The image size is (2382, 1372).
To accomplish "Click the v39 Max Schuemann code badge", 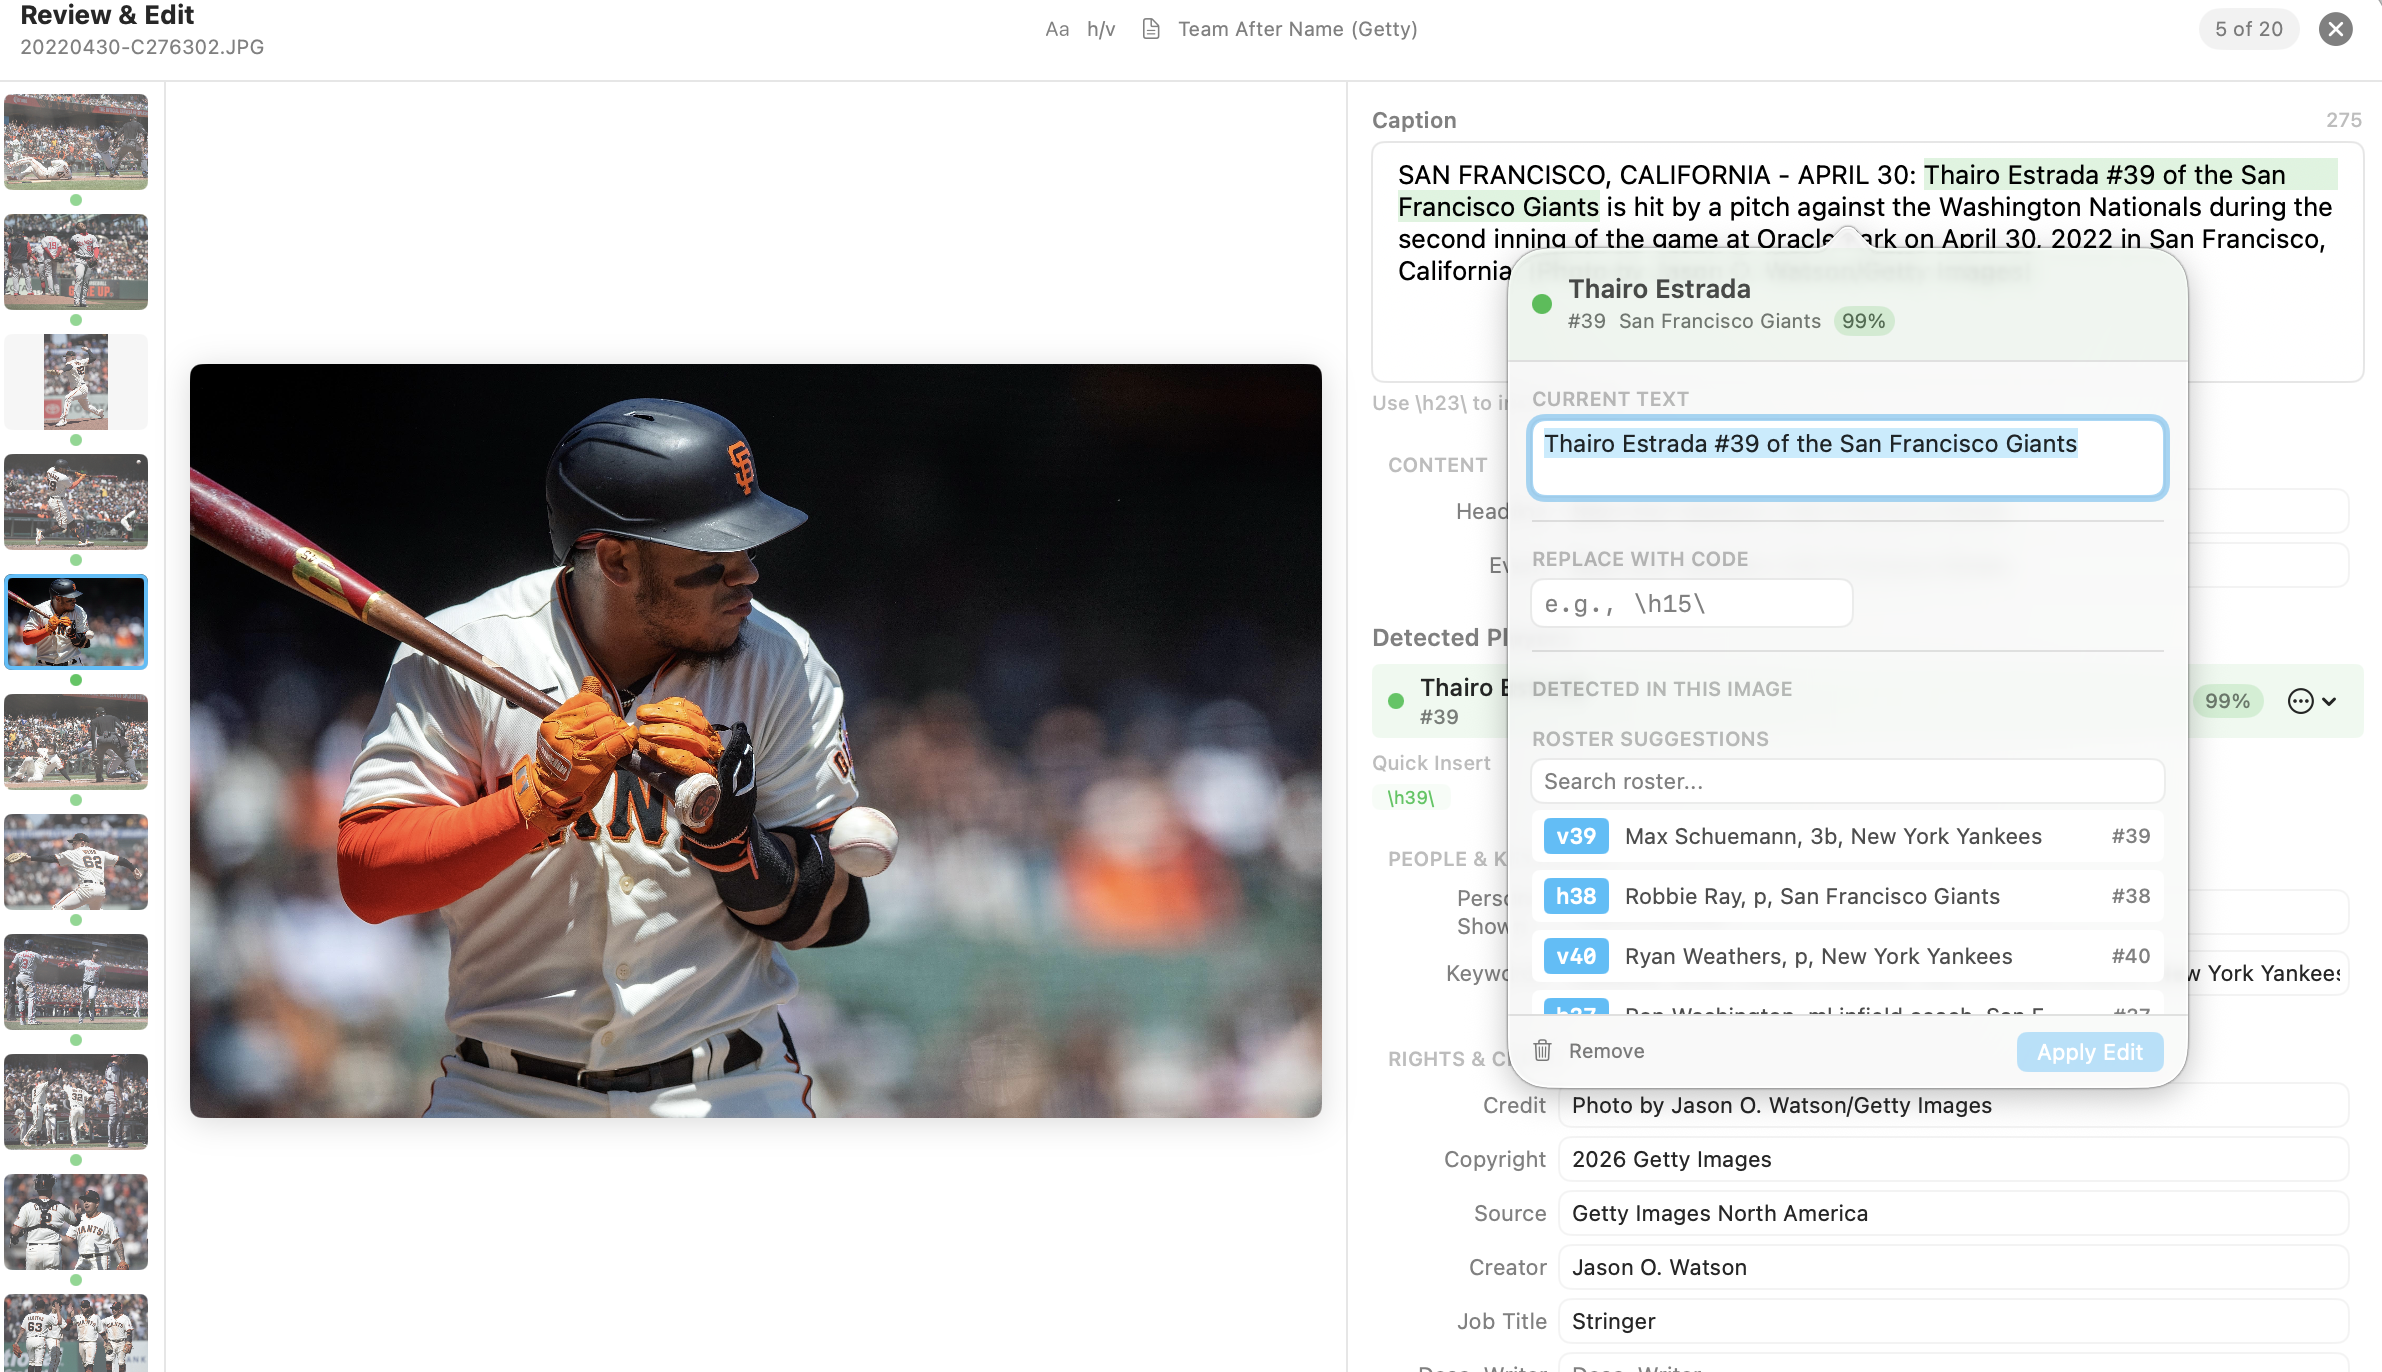I will point(1576,836).
